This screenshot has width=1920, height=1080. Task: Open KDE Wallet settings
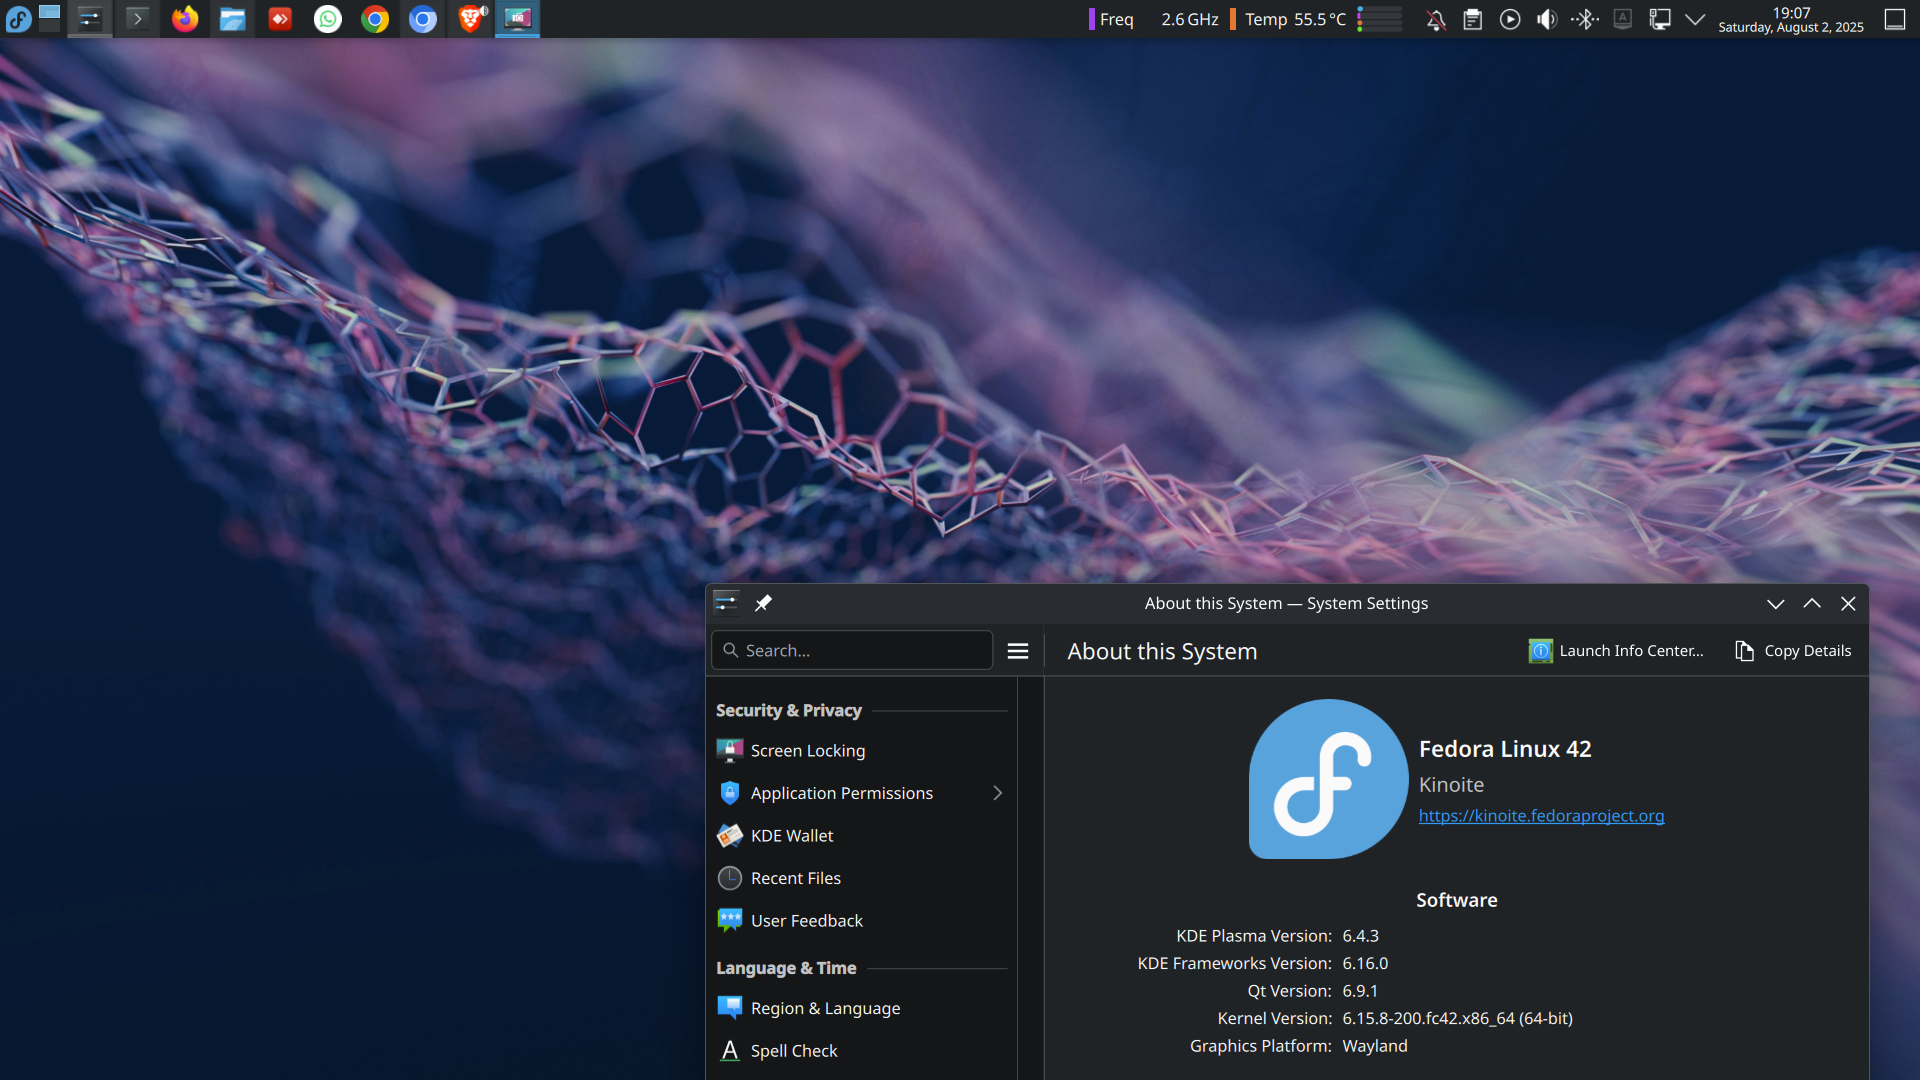pyautogui.click(x=862, y=836)
